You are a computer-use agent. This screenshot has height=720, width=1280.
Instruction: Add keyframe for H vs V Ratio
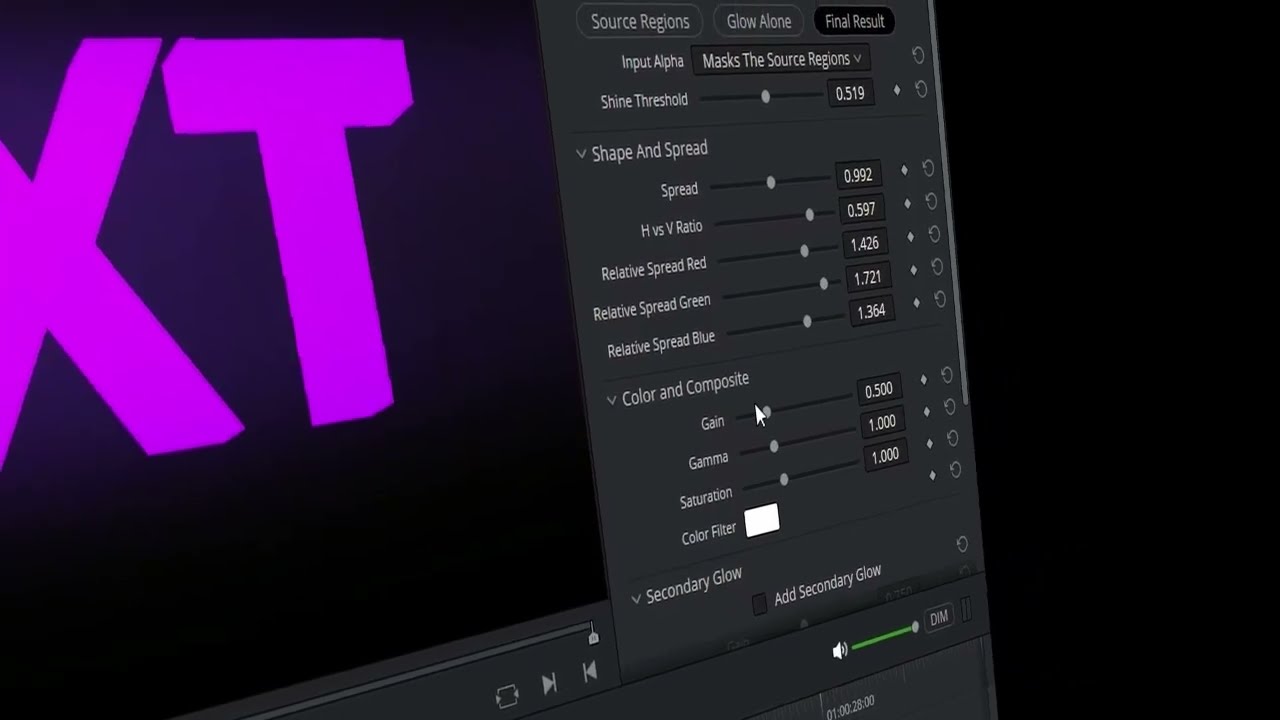click(907, 203)
